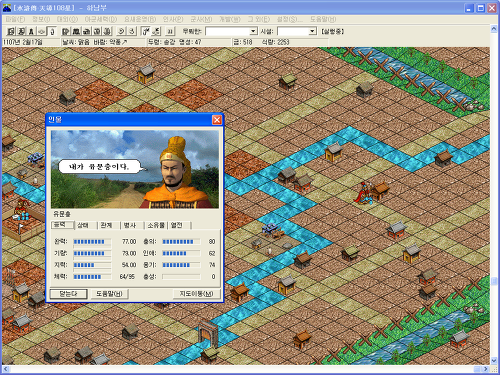The height and width of the screenshot is (375, 500).
Task: Open the 아군세력(D) menu
Action: 101,19
